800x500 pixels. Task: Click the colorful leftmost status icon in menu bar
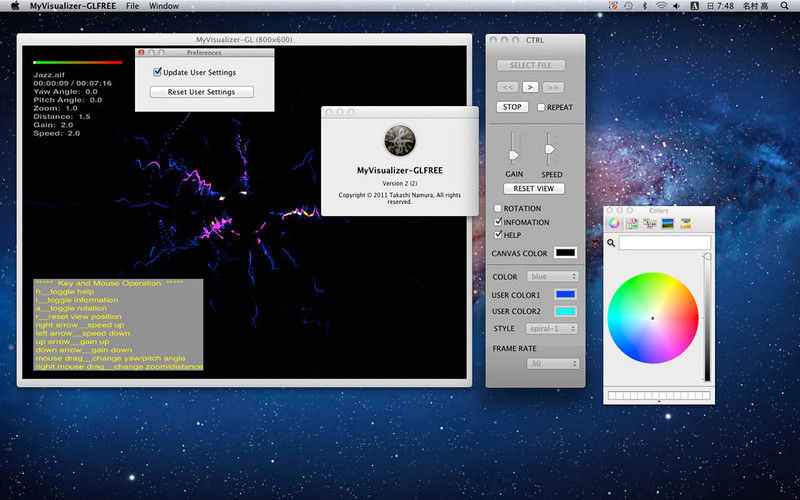click(613, 6)
